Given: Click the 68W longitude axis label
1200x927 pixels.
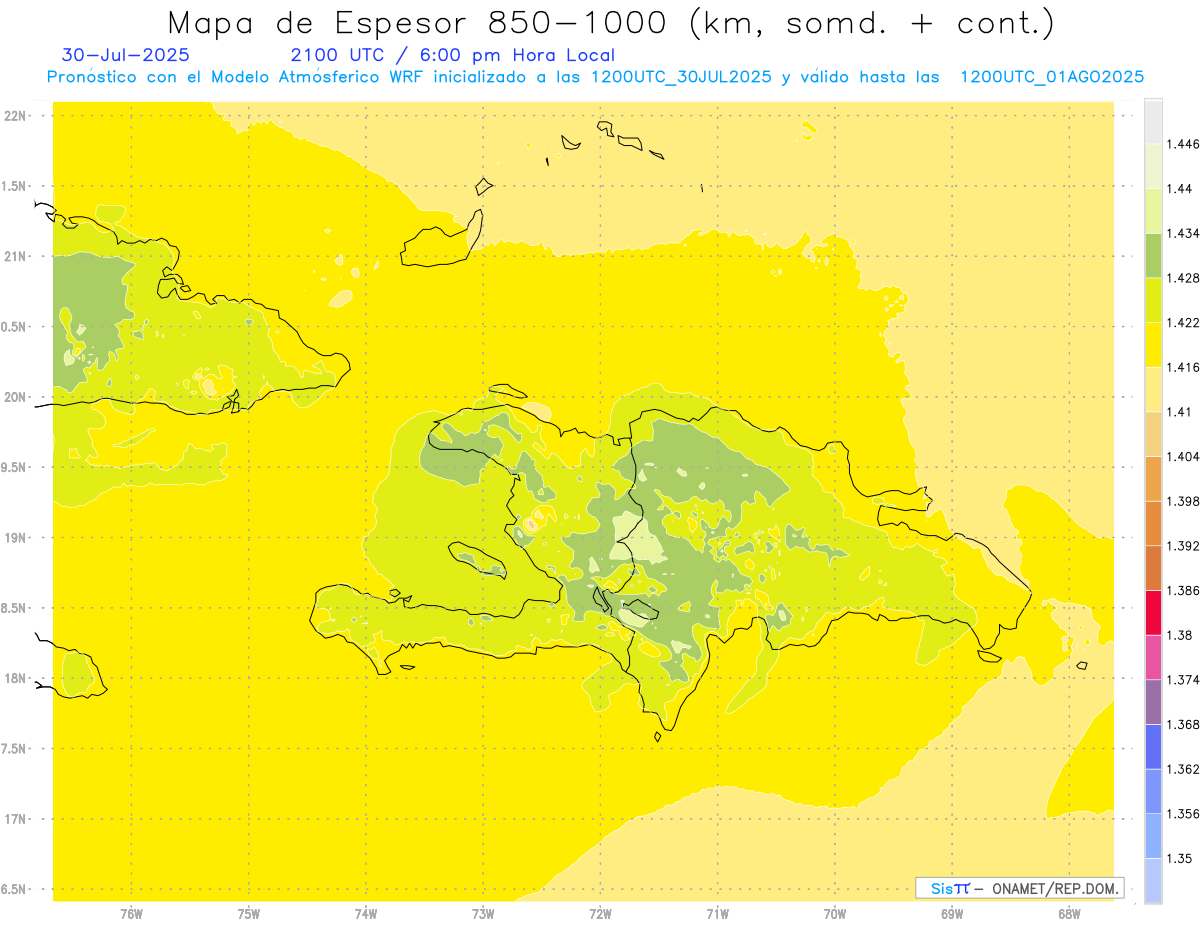Looking at the screenshot, I should [1069, 913].
